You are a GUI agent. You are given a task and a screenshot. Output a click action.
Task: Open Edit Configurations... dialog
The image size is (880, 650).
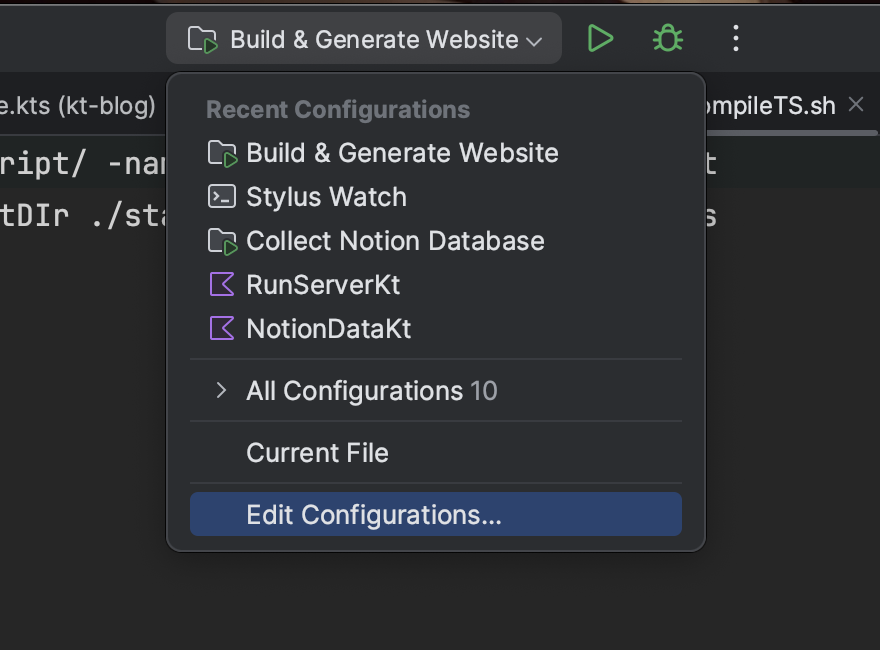click(x=373, y=515)
